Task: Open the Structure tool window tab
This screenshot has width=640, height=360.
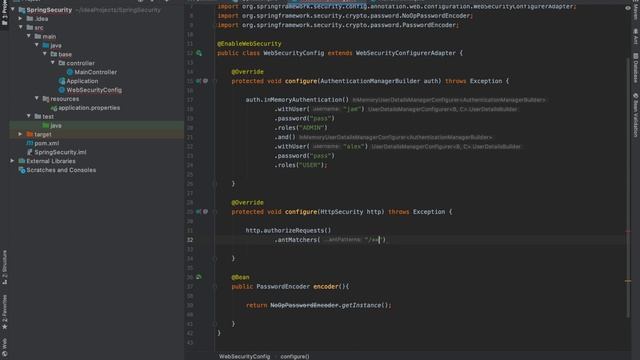Action: (4, 267)
